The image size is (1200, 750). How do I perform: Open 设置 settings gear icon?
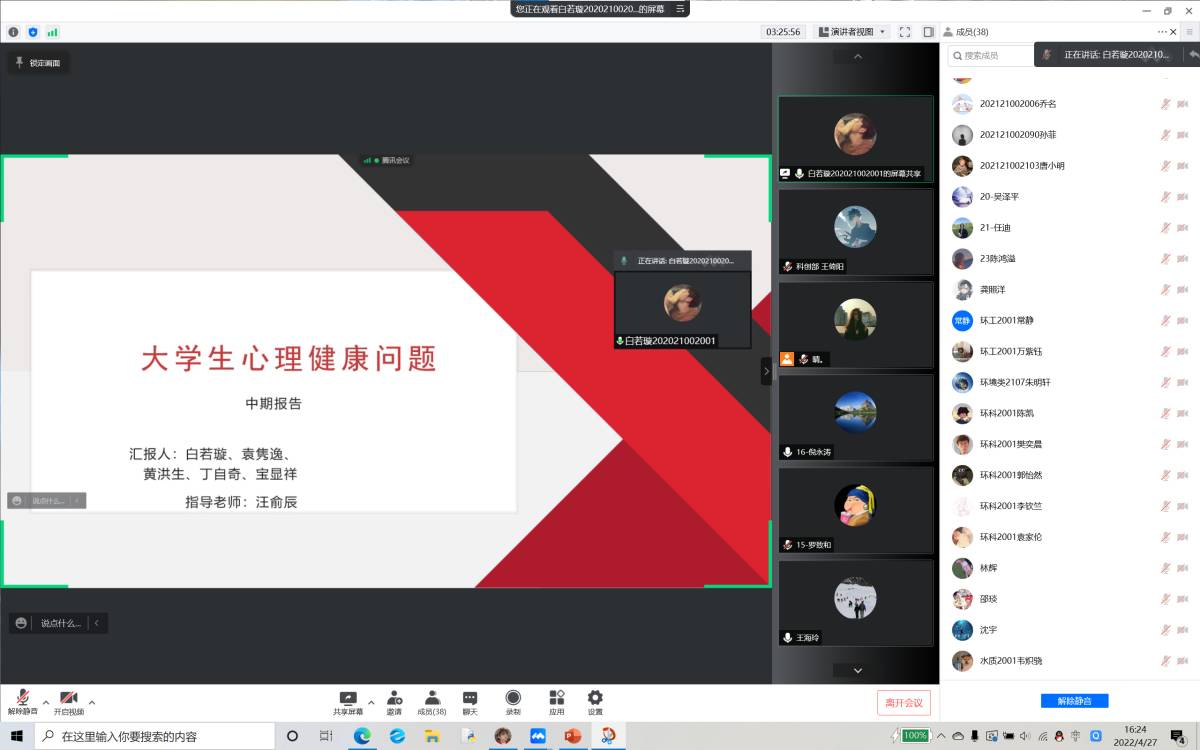595,700
